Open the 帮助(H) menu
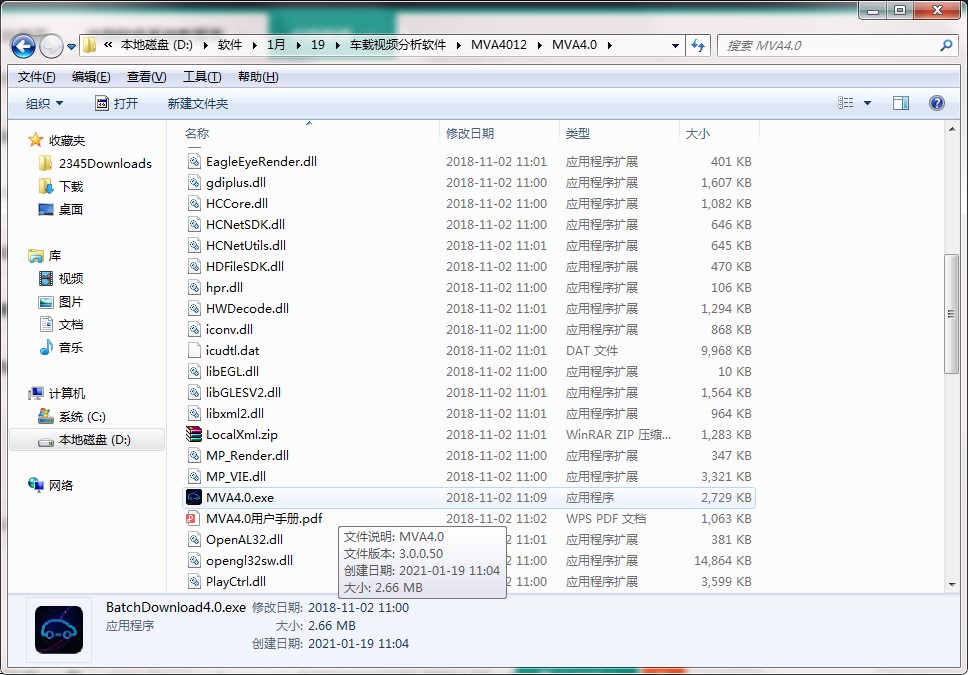 pos(258,77)
